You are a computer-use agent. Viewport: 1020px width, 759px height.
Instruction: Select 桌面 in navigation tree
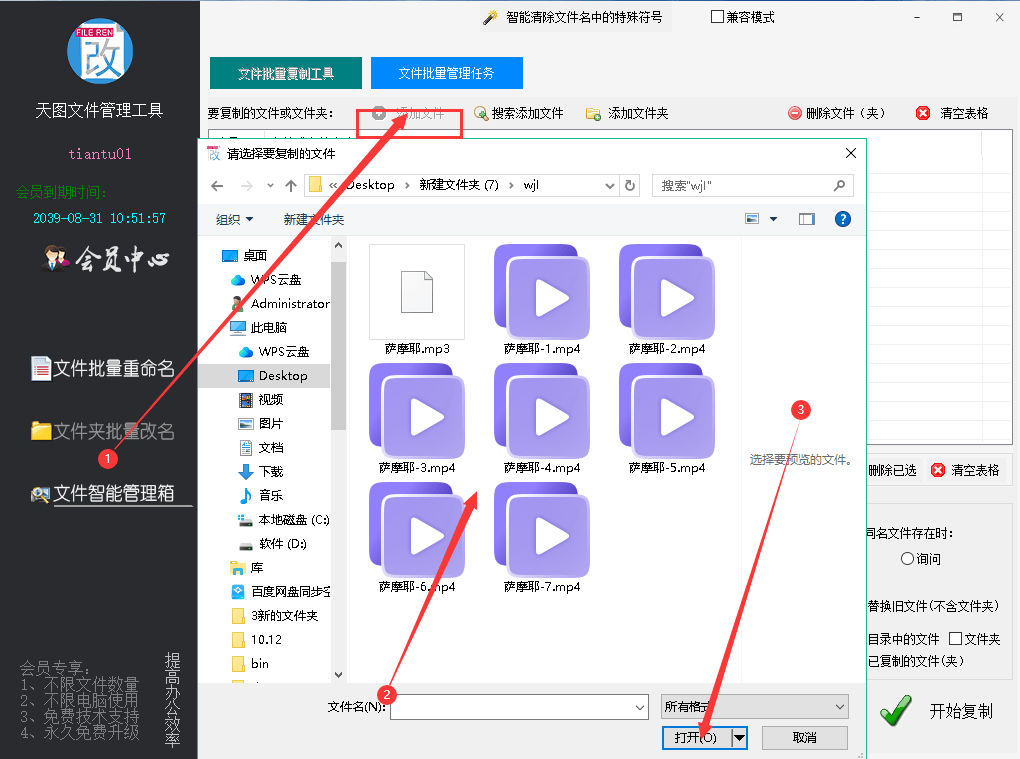click(245, 256)
